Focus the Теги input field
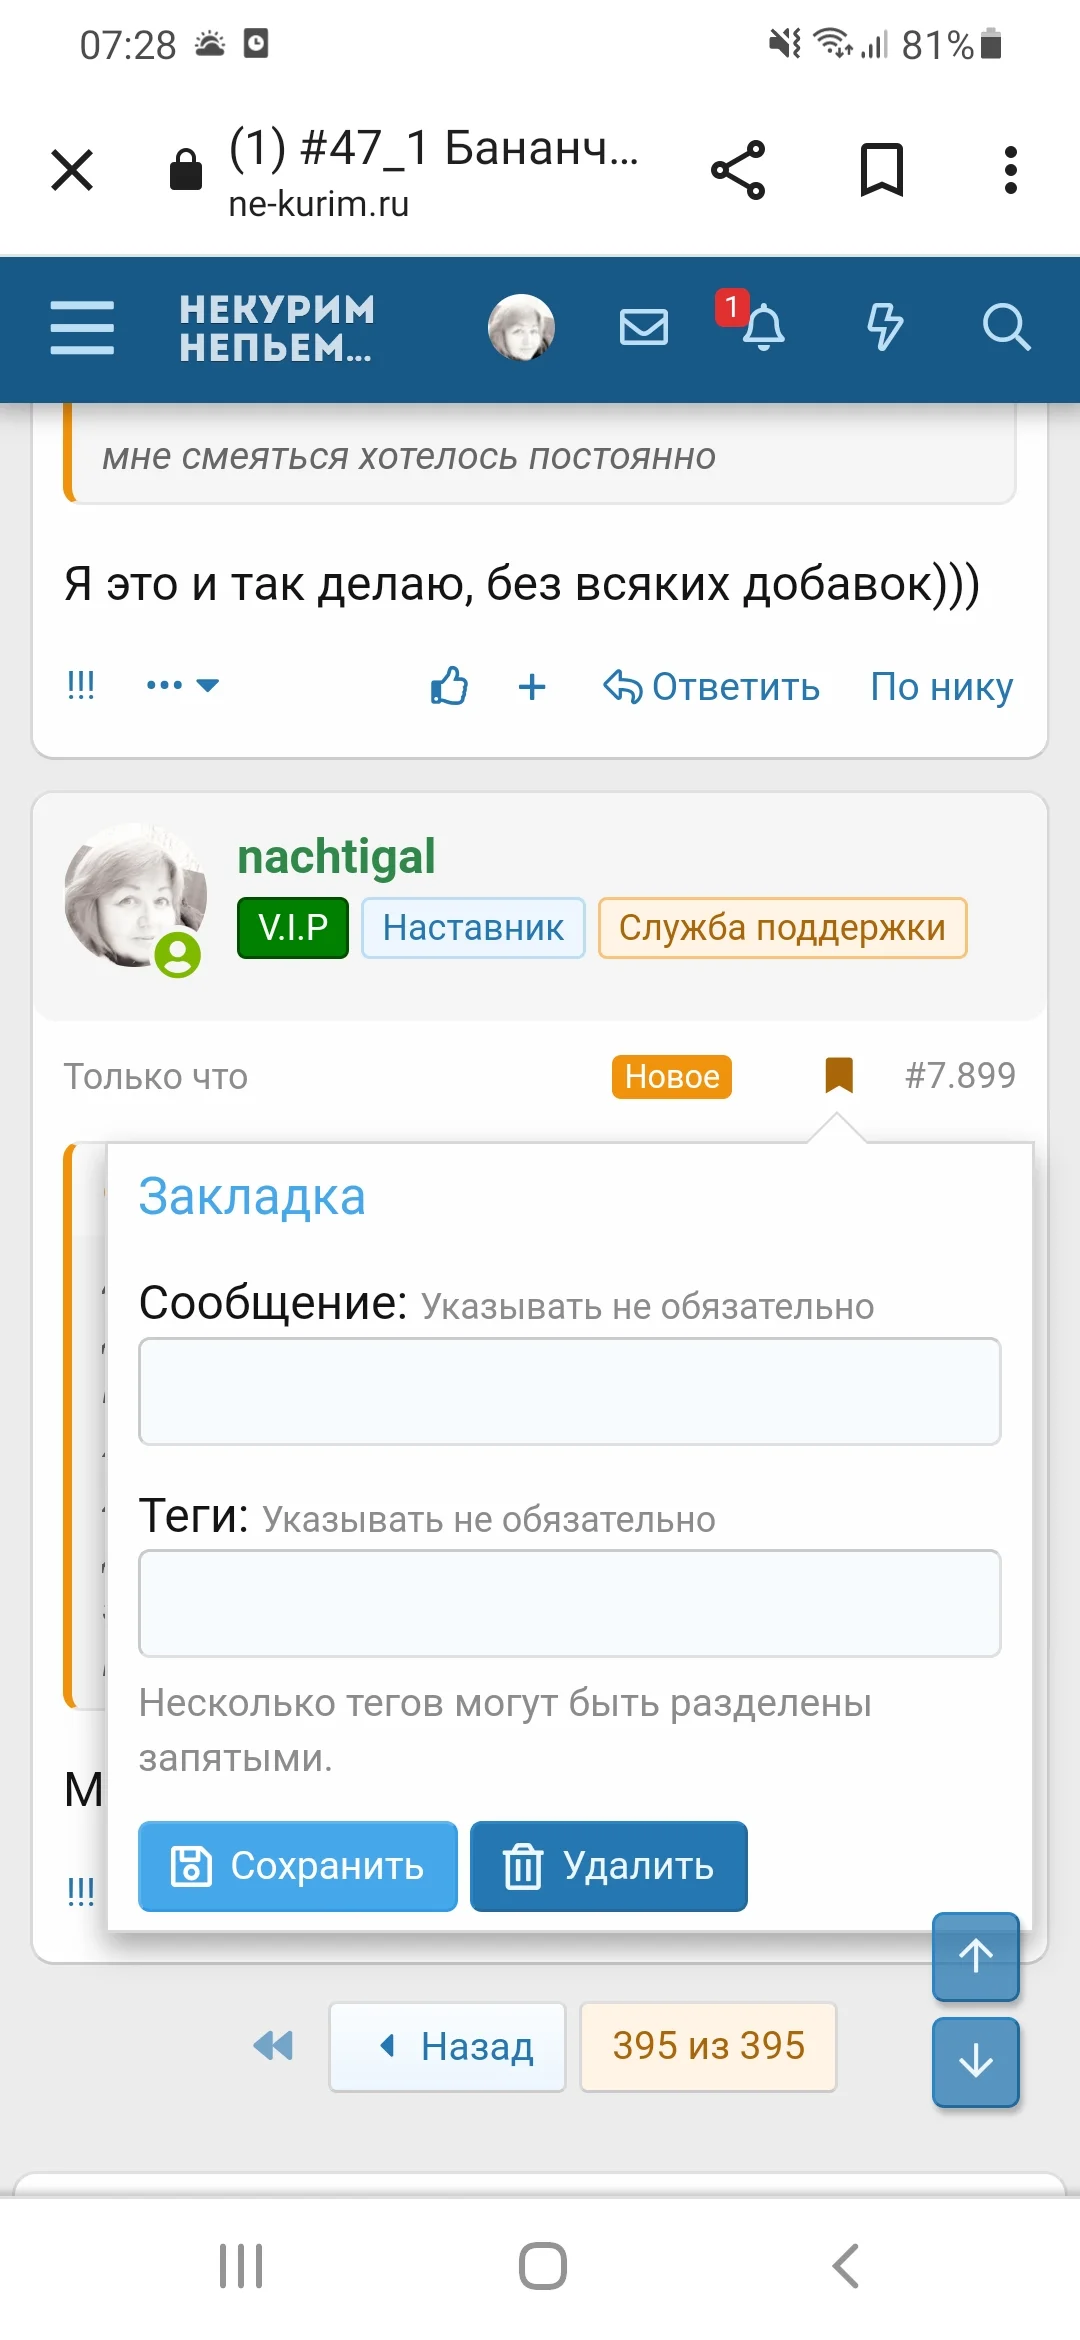Viewport: 1080px width, 2340px height. tap(570, 1603)
